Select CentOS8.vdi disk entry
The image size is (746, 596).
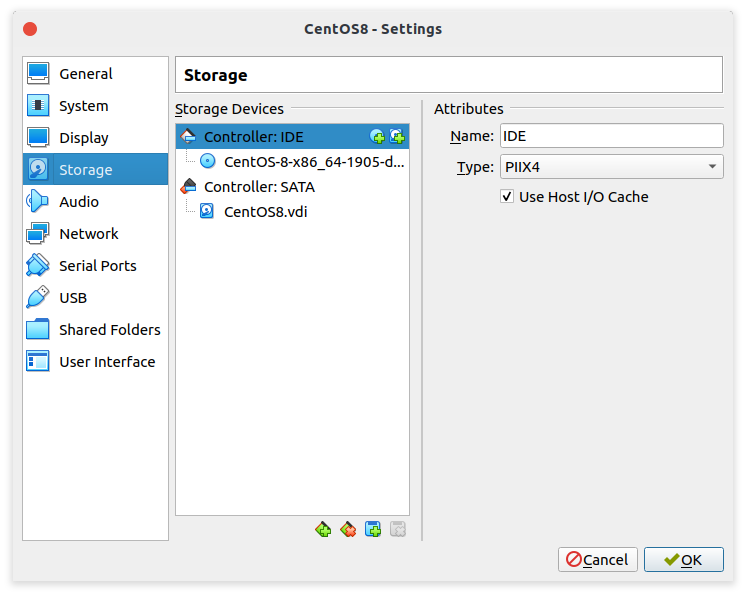[x=265, y=212]
